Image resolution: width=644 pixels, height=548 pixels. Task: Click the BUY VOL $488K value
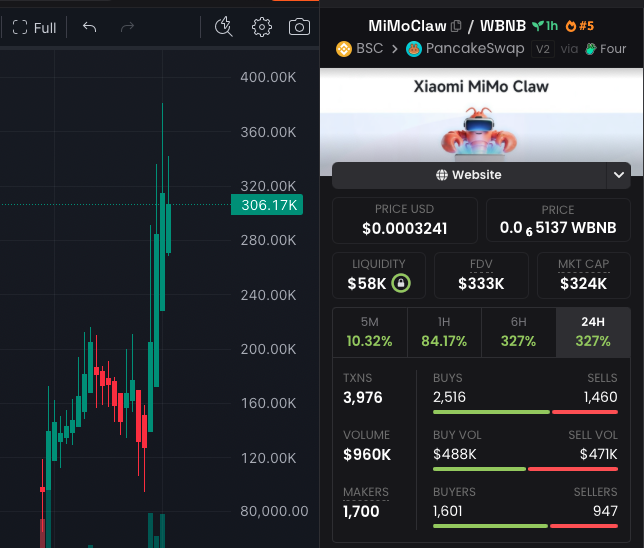click(x=455, y=454)
